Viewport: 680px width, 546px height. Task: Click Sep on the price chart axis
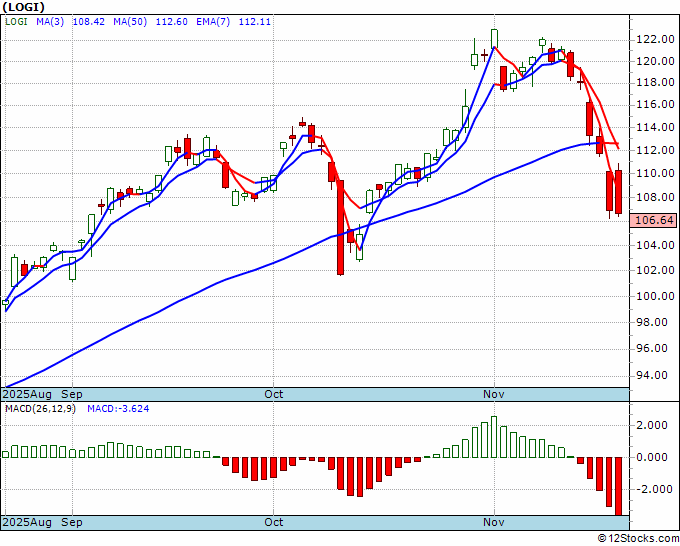click(72, 394)
